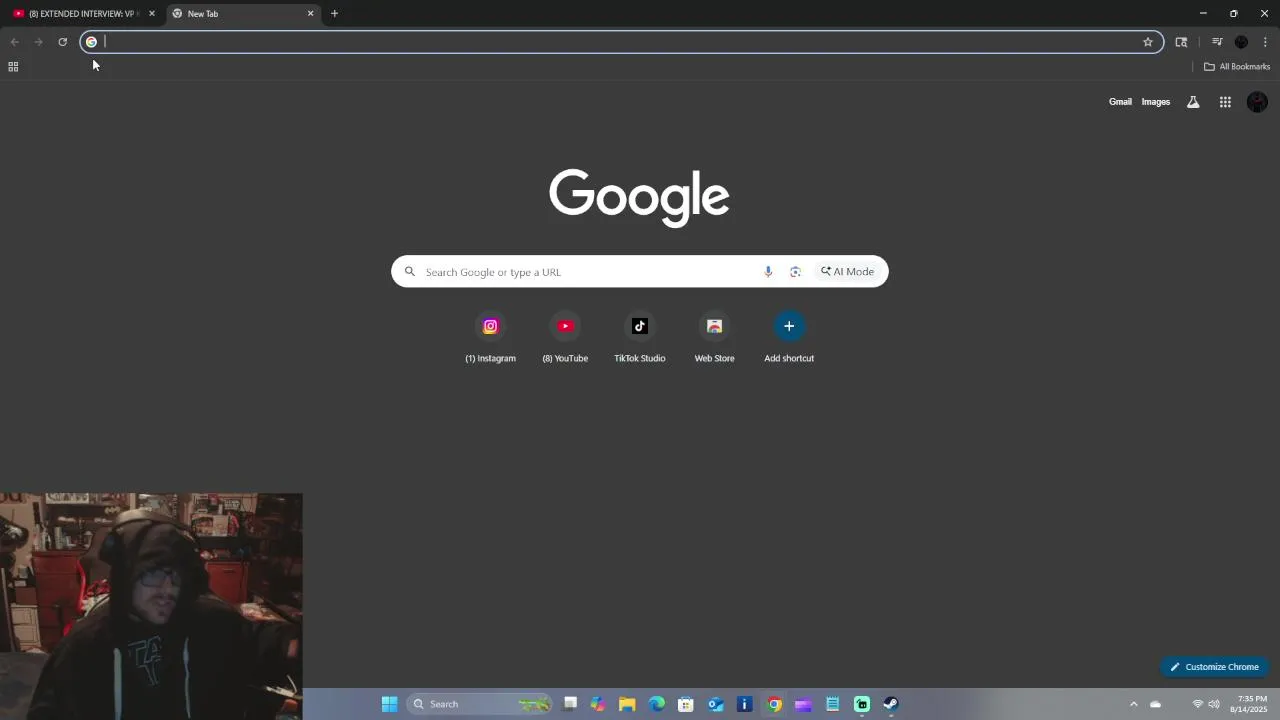Open All Bookmarks folder
1280x720 pixels.
pos(1237,67)
